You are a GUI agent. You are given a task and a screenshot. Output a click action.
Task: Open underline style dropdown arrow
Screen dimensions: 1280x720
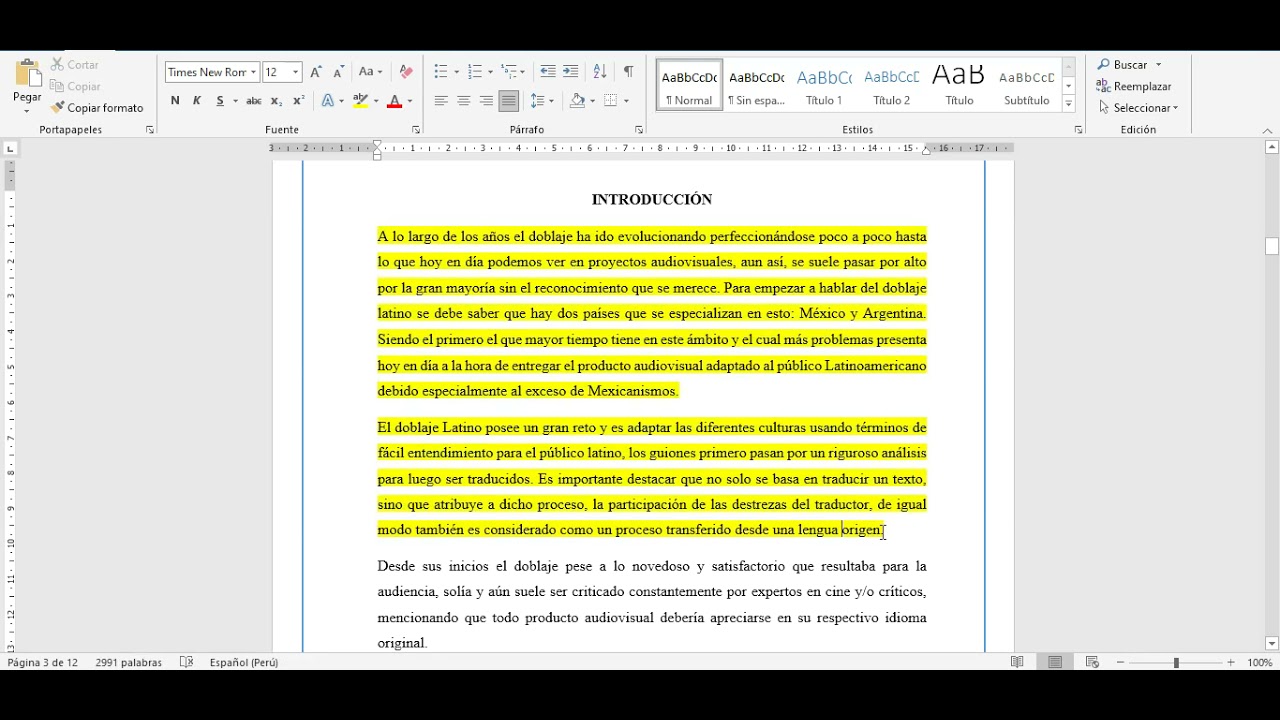coord(236,101)
